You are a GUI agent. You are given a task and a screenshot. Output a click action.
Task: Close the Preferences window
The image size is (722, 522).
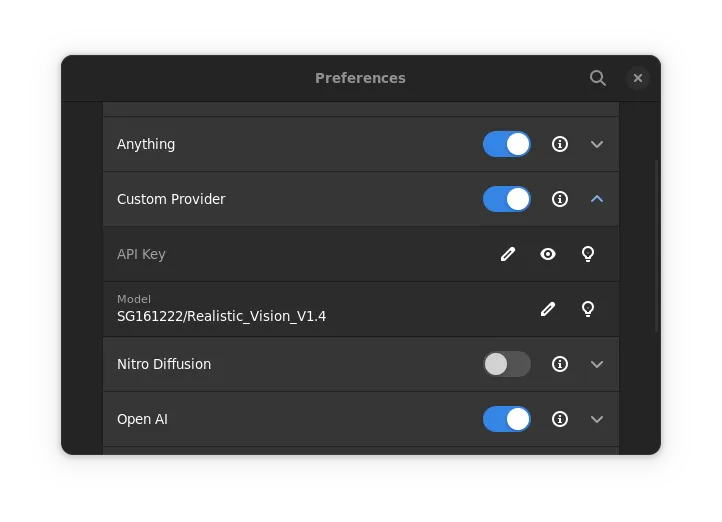click(638, 78)
